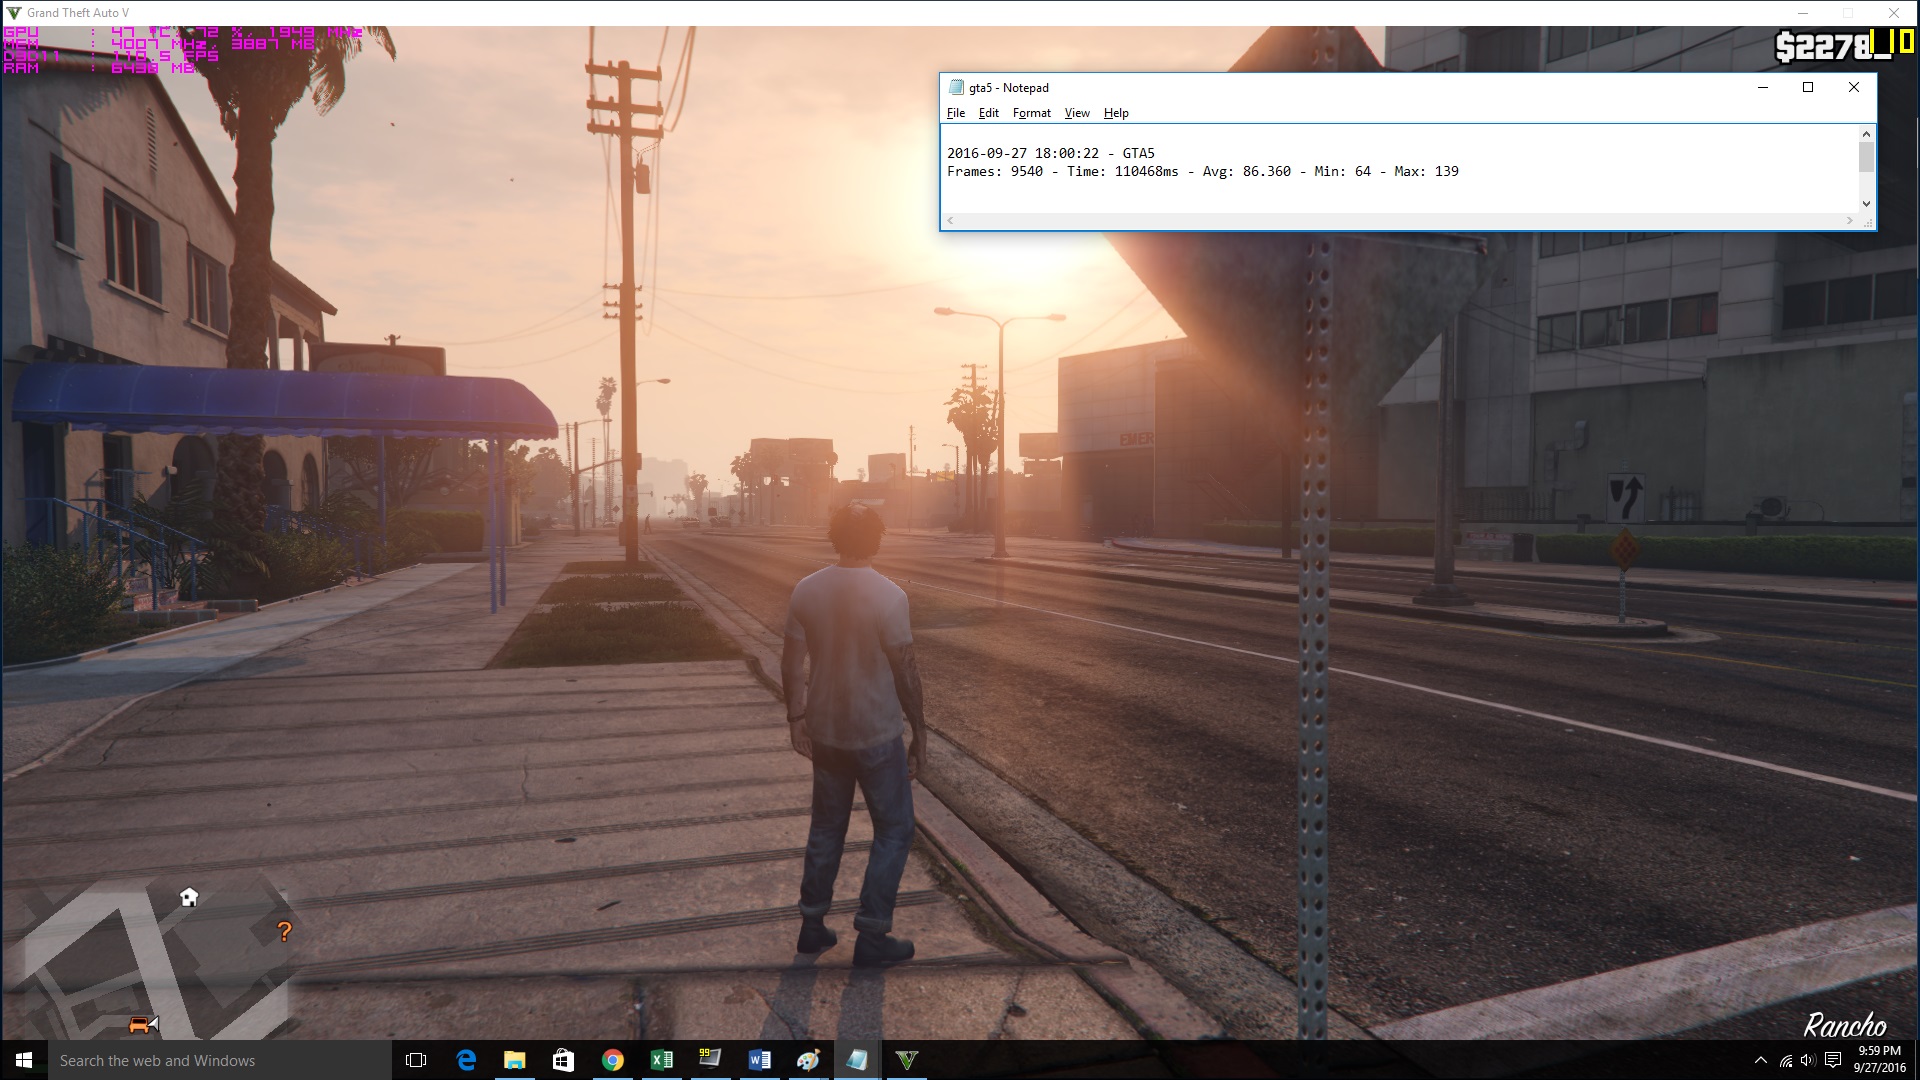The height and width of the screenshot is (1080, 1920).
Task: Click the GTA V logo in game title bar
Action: pyautogui.click(x=14, y=13)
